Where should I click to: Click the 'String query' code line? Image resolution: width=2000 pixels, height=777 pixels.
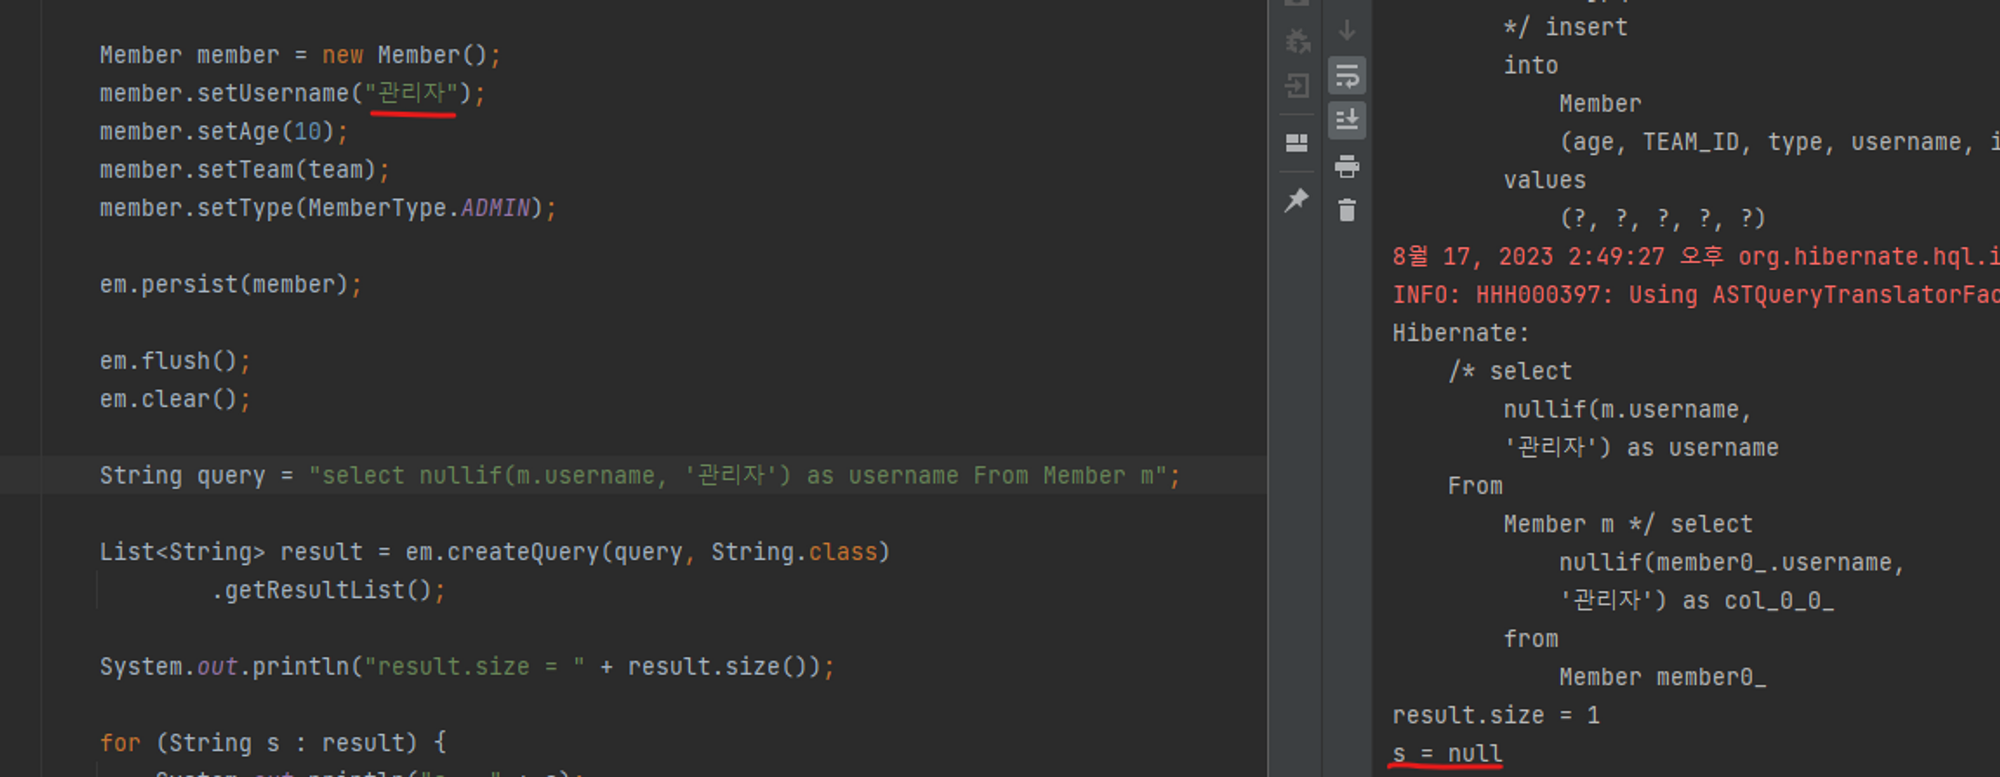coord(640,476)
